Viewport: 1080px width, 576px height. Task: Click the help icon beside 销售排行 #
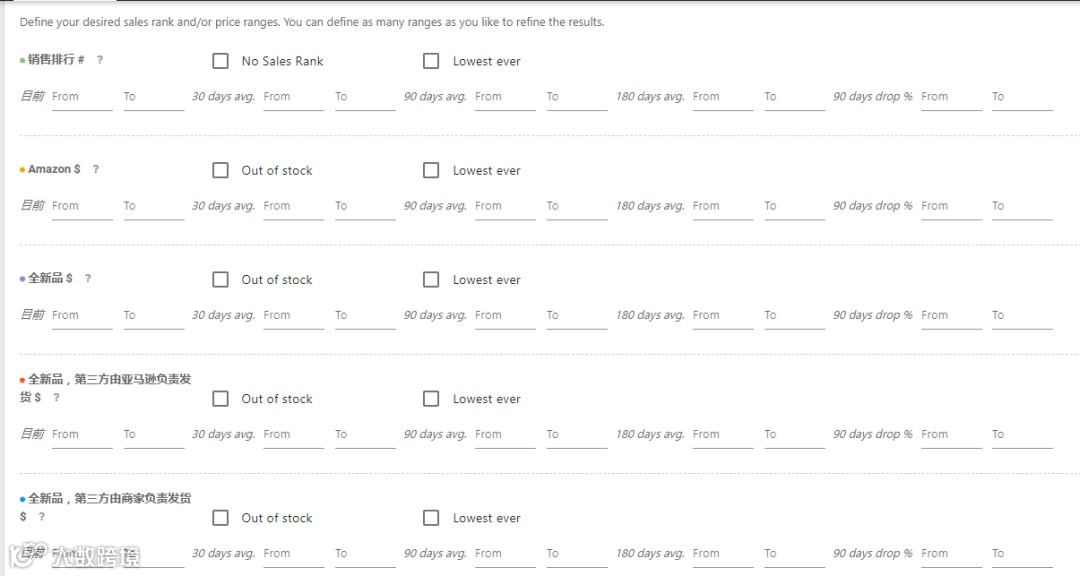click(100, 60)
